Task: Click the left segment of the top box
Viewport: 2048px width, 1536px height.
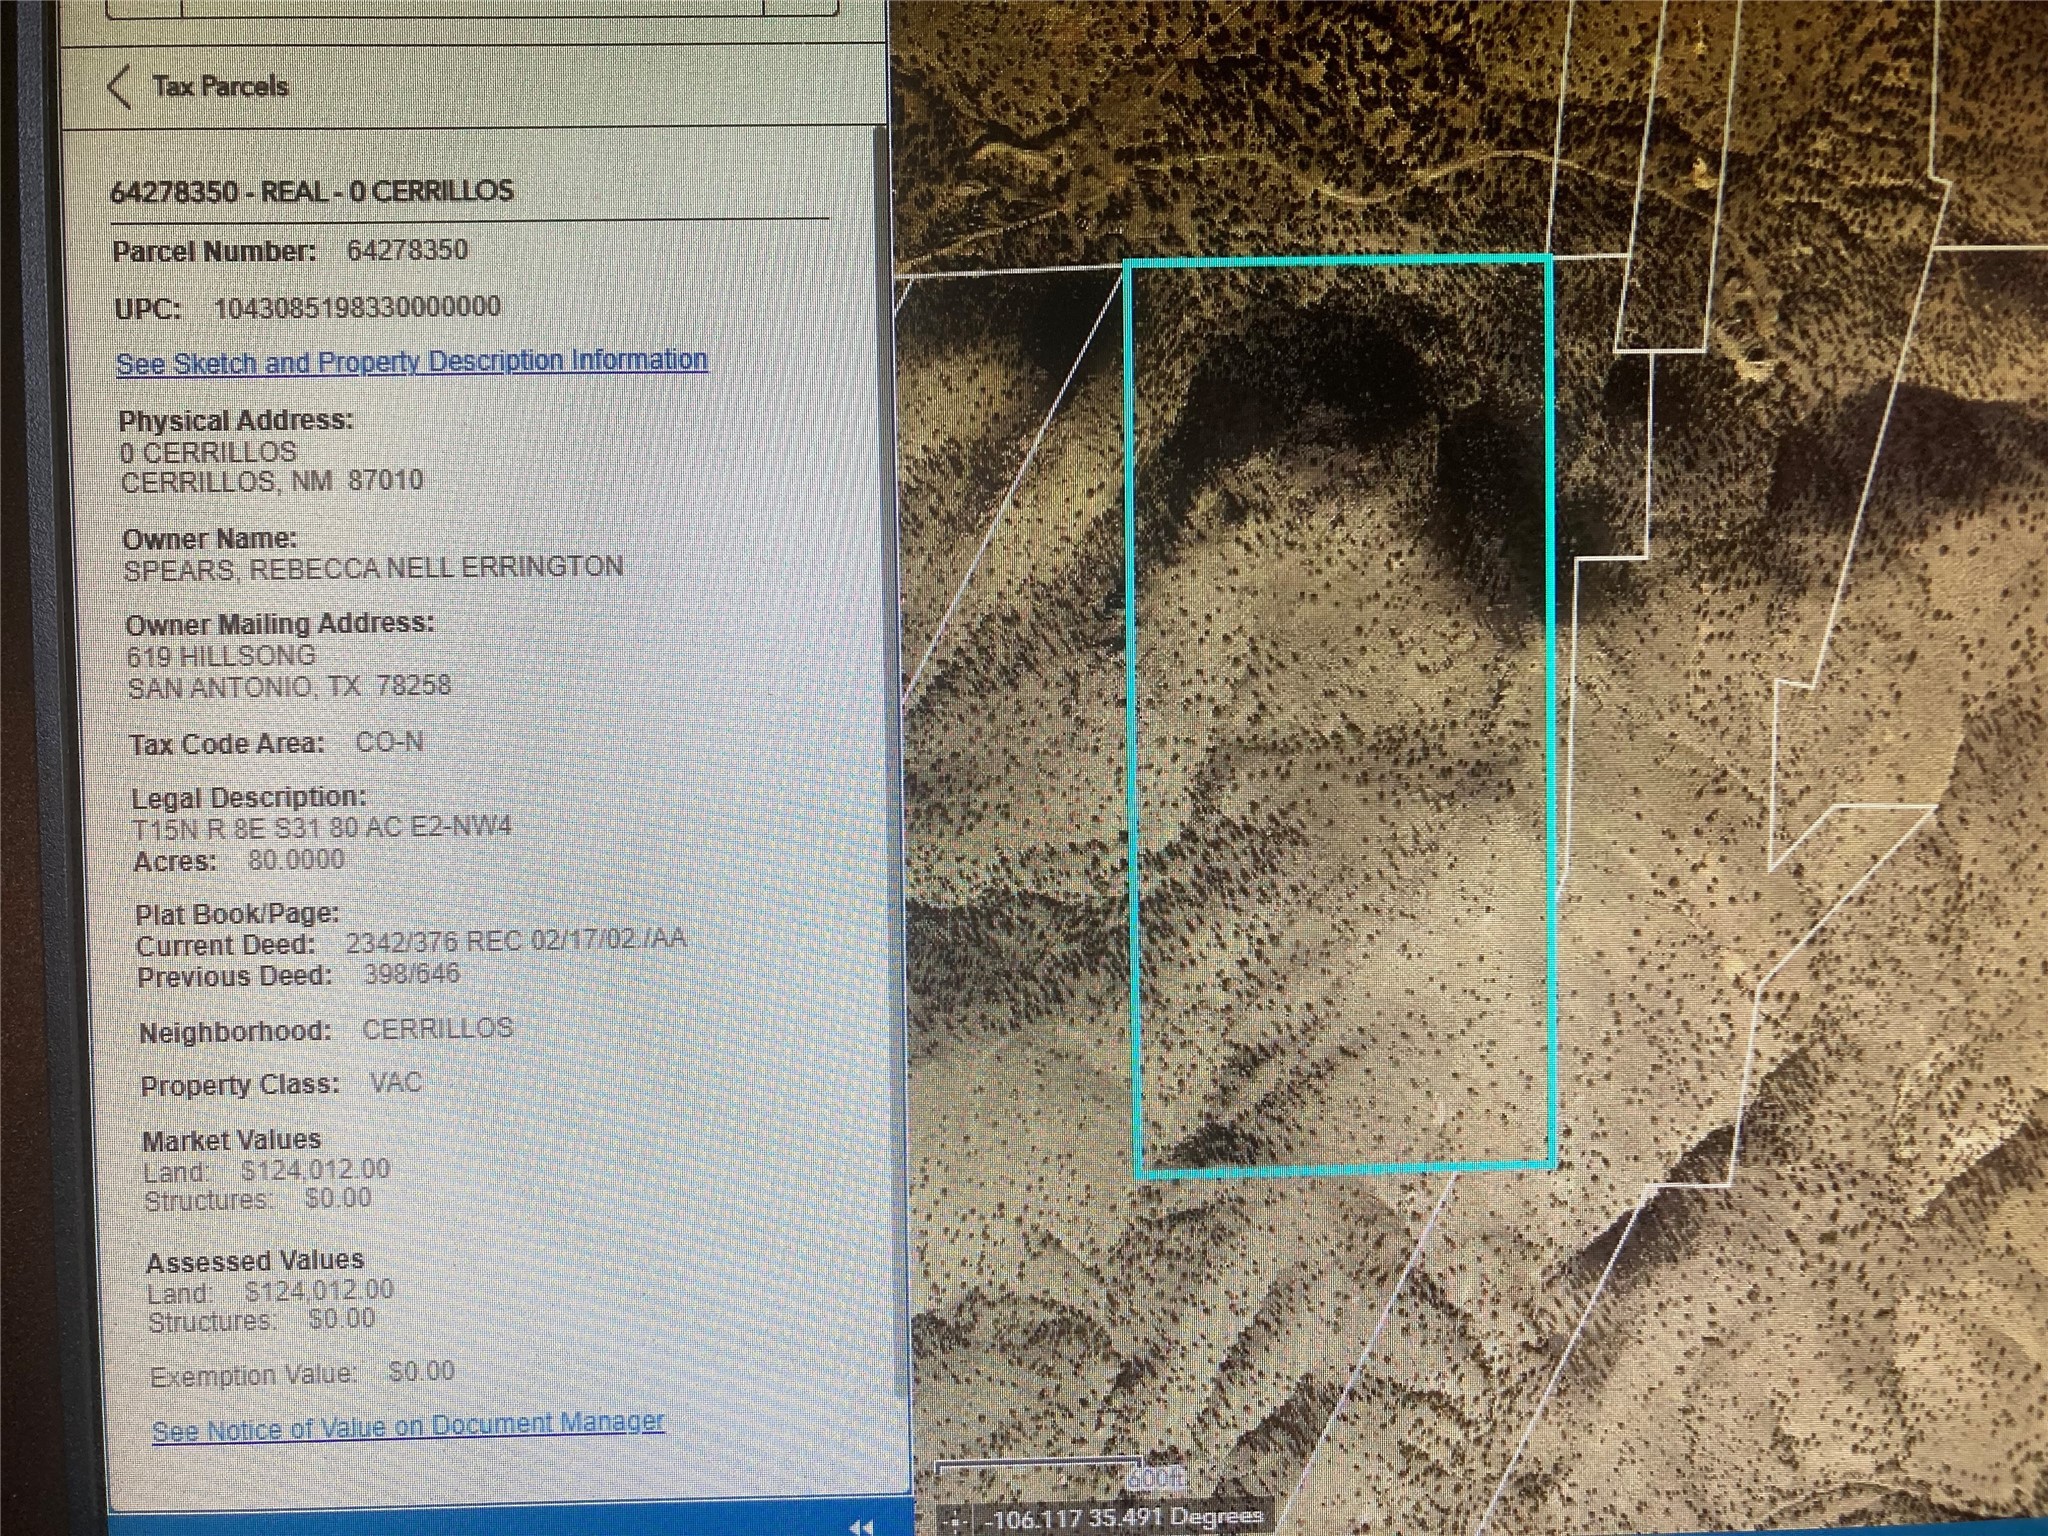Action: point(143,6)
